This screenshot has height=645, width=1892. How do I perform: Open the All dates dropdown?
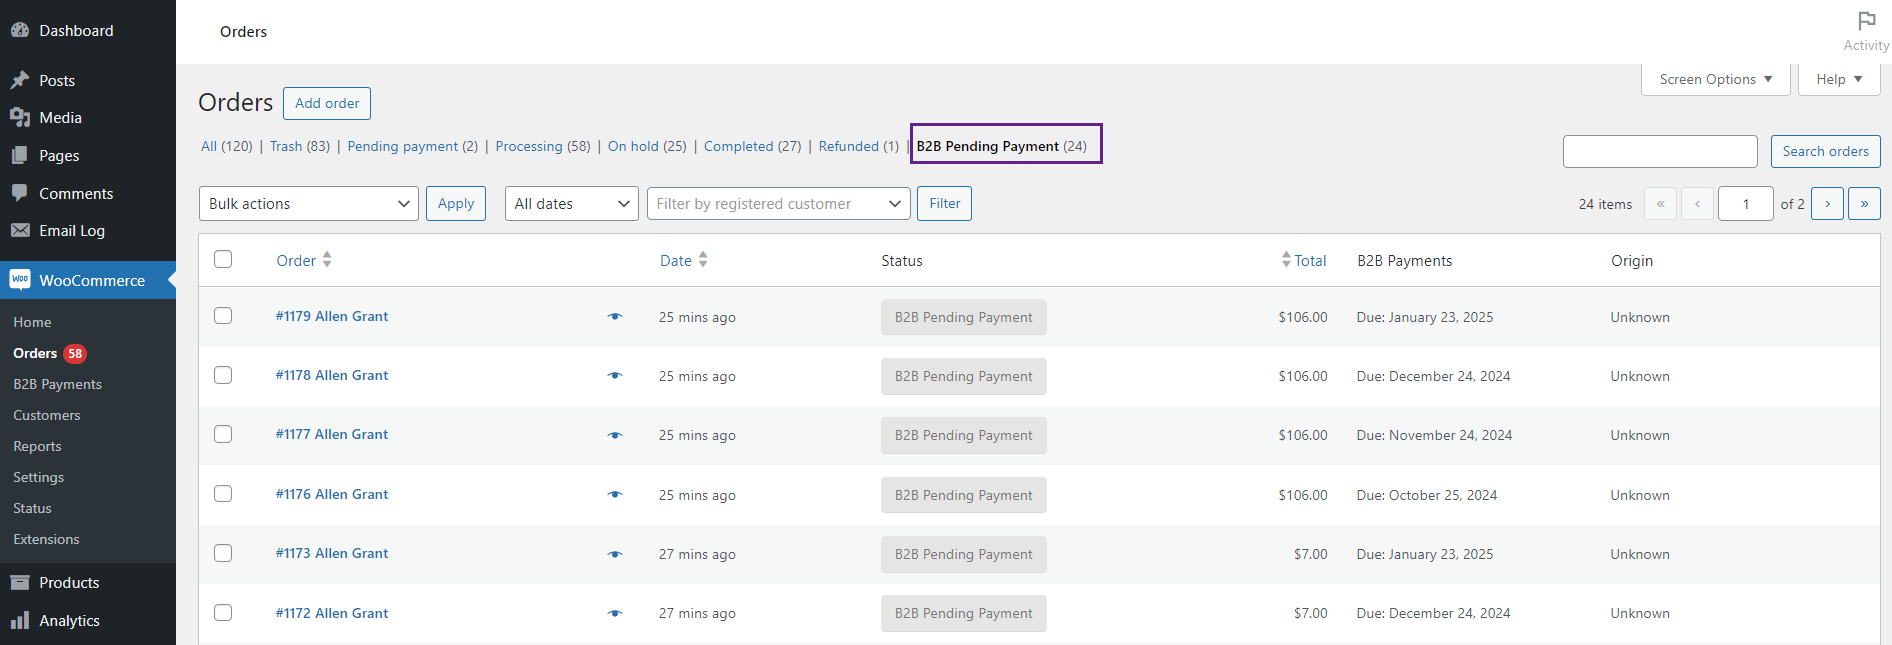coord(572,203)
